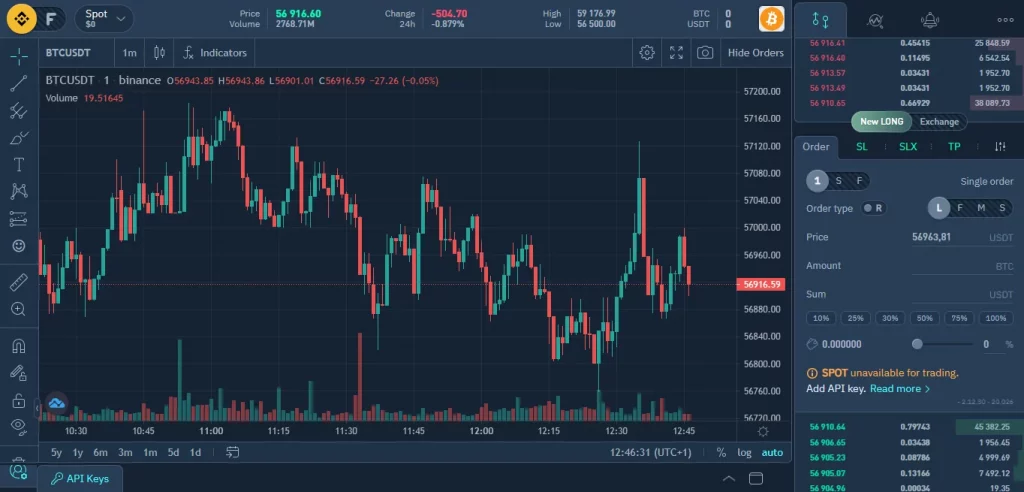
Task: Click the 25% amount button
Action: click(x=856, y=318)
